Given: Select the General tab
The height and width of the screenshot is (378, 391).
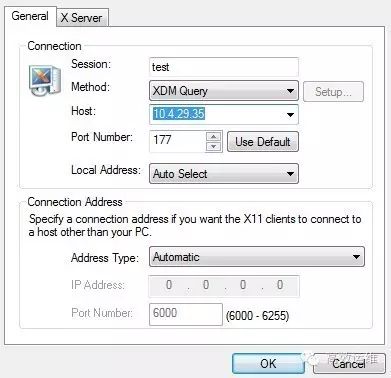Looking at the screenshot, I should (30, 16).
